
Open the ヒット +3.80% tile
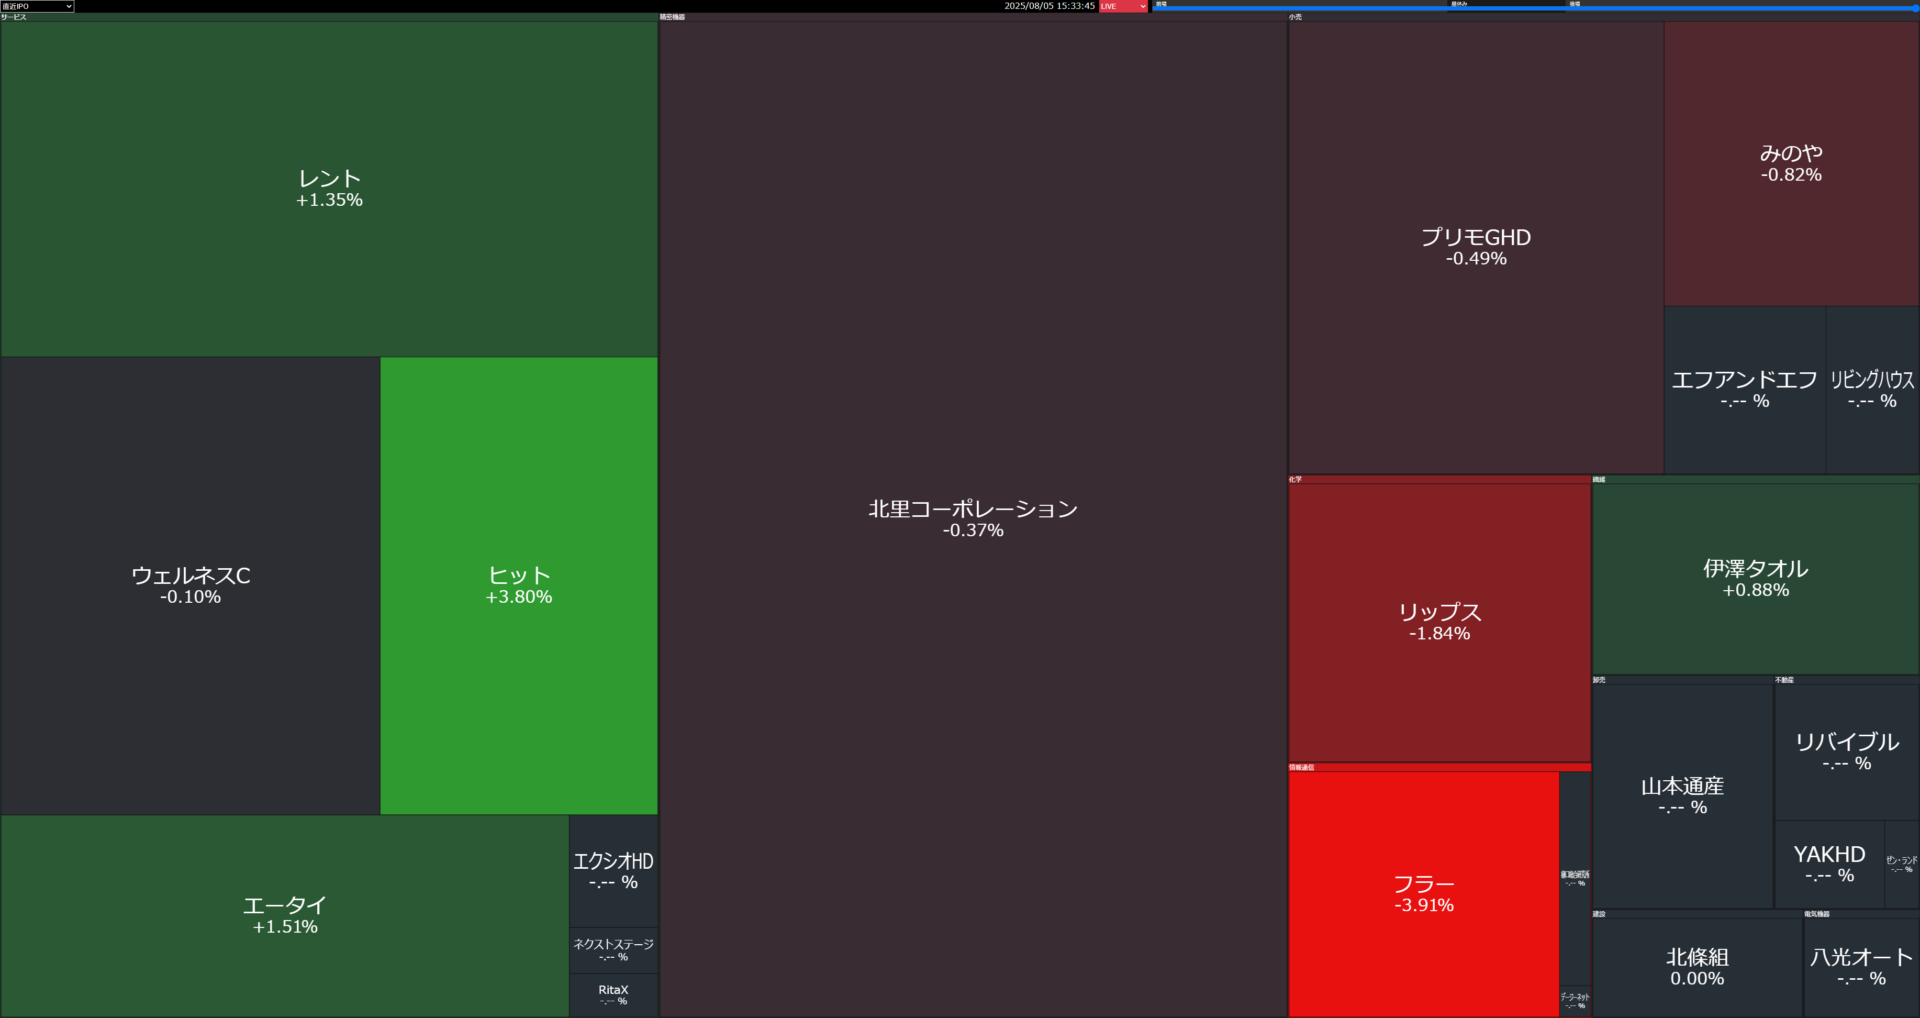tap(519, 586)
